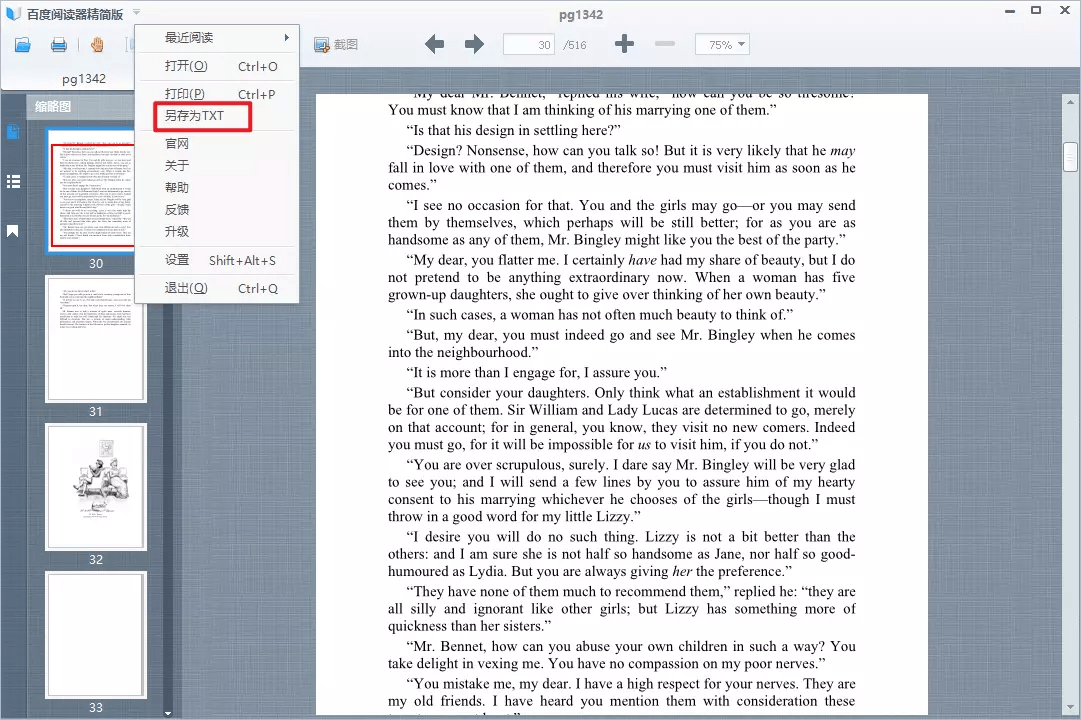Choose 另存为TXT from the menu

pos(195,116)
